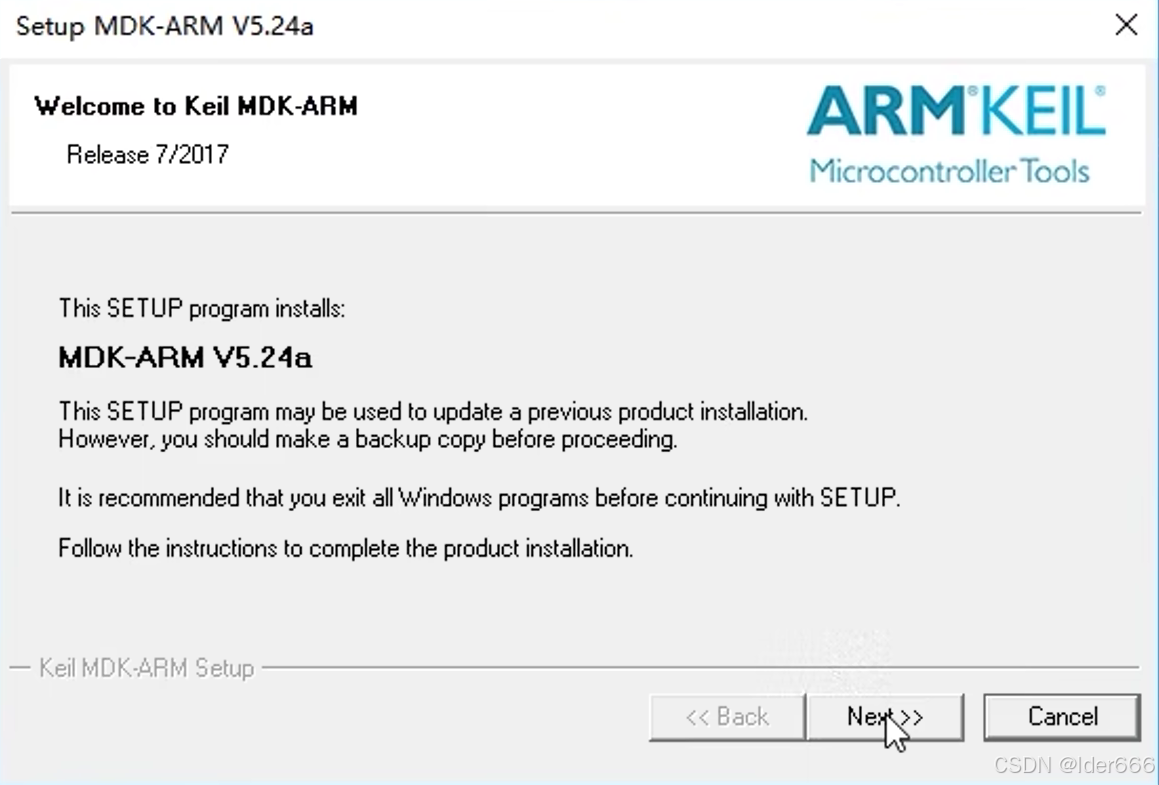Click the Keil MDK-ARM Setup group label
Viewport: 1159px width, 785px height.
[x=146, y=668]
